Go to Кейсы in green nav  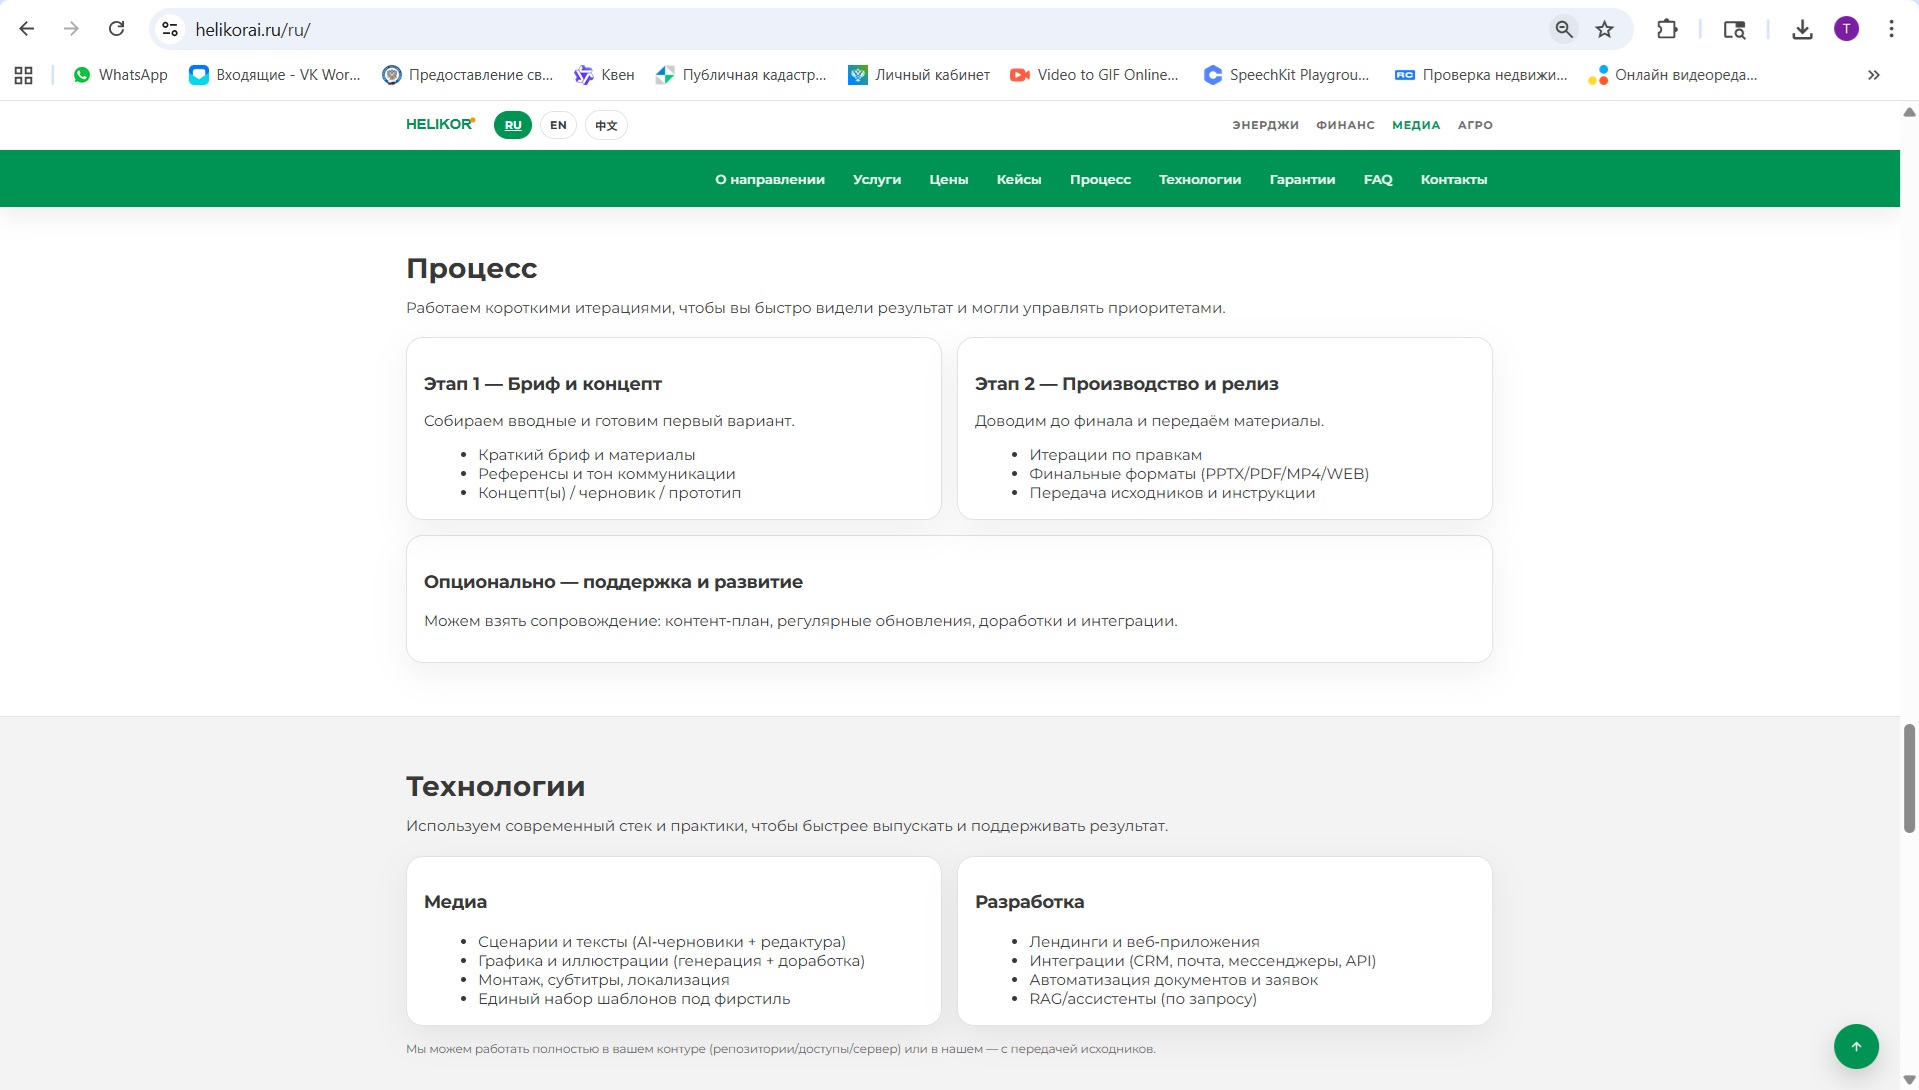pyautogui.click(x=1019, y=179)
